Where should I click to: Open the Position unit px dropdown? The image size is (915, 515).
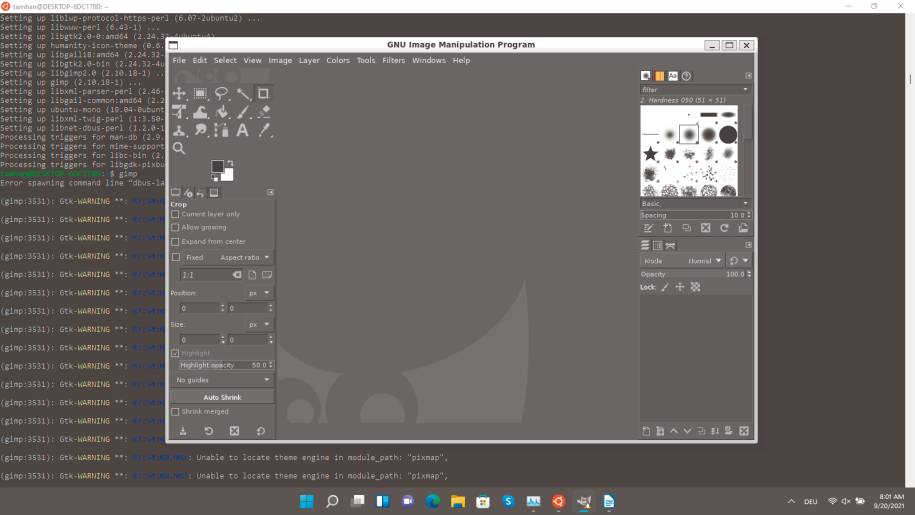coord(259,293)
